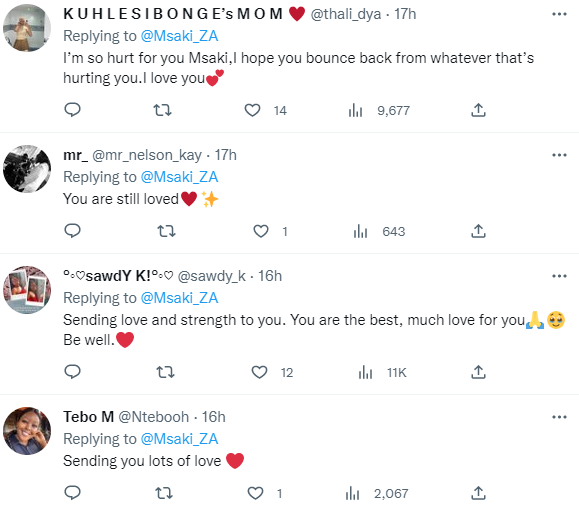This screenshot has height=513, width=579.
Task: Open more options for sawdy_k's tweet
Action: 559,276
